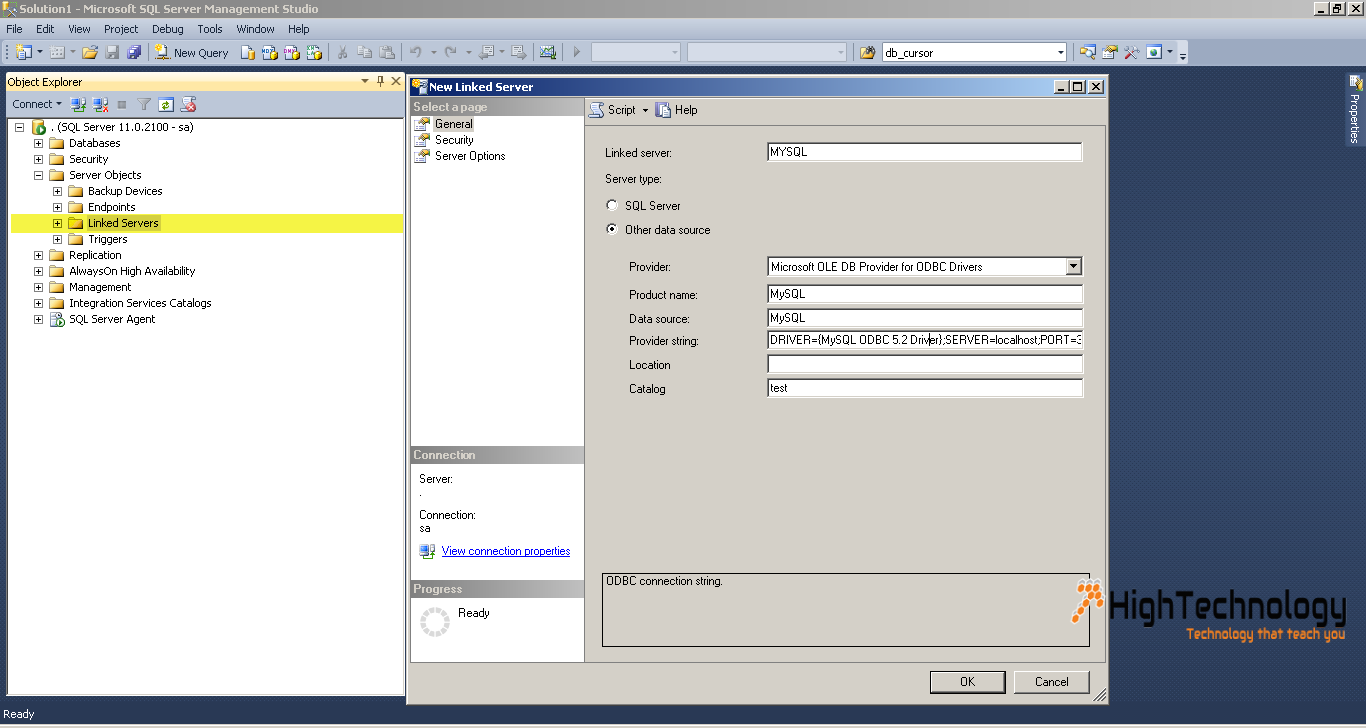Open the Window menu
The height and width of the screenshot is (728, 1366).
pos(256,29)
